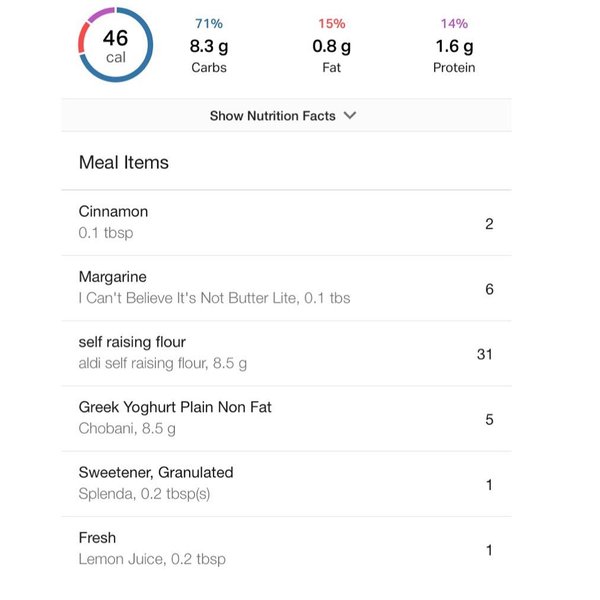Click the 15% Fat macro value
The height and width of the screenshot is (600, 600).
(x=332, y=45)
